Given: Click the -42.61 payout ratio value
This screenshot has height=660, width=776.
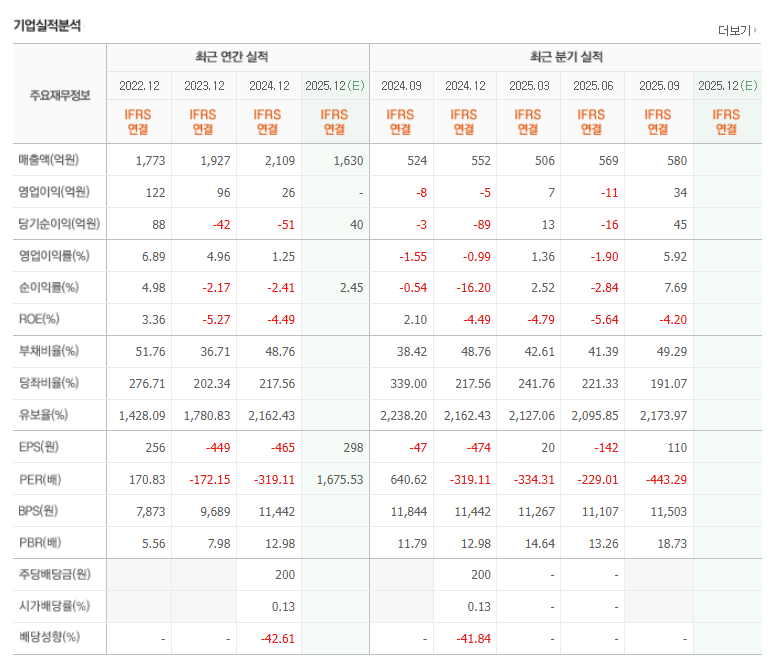Looking at the screenshot, I should coord(278,639).
